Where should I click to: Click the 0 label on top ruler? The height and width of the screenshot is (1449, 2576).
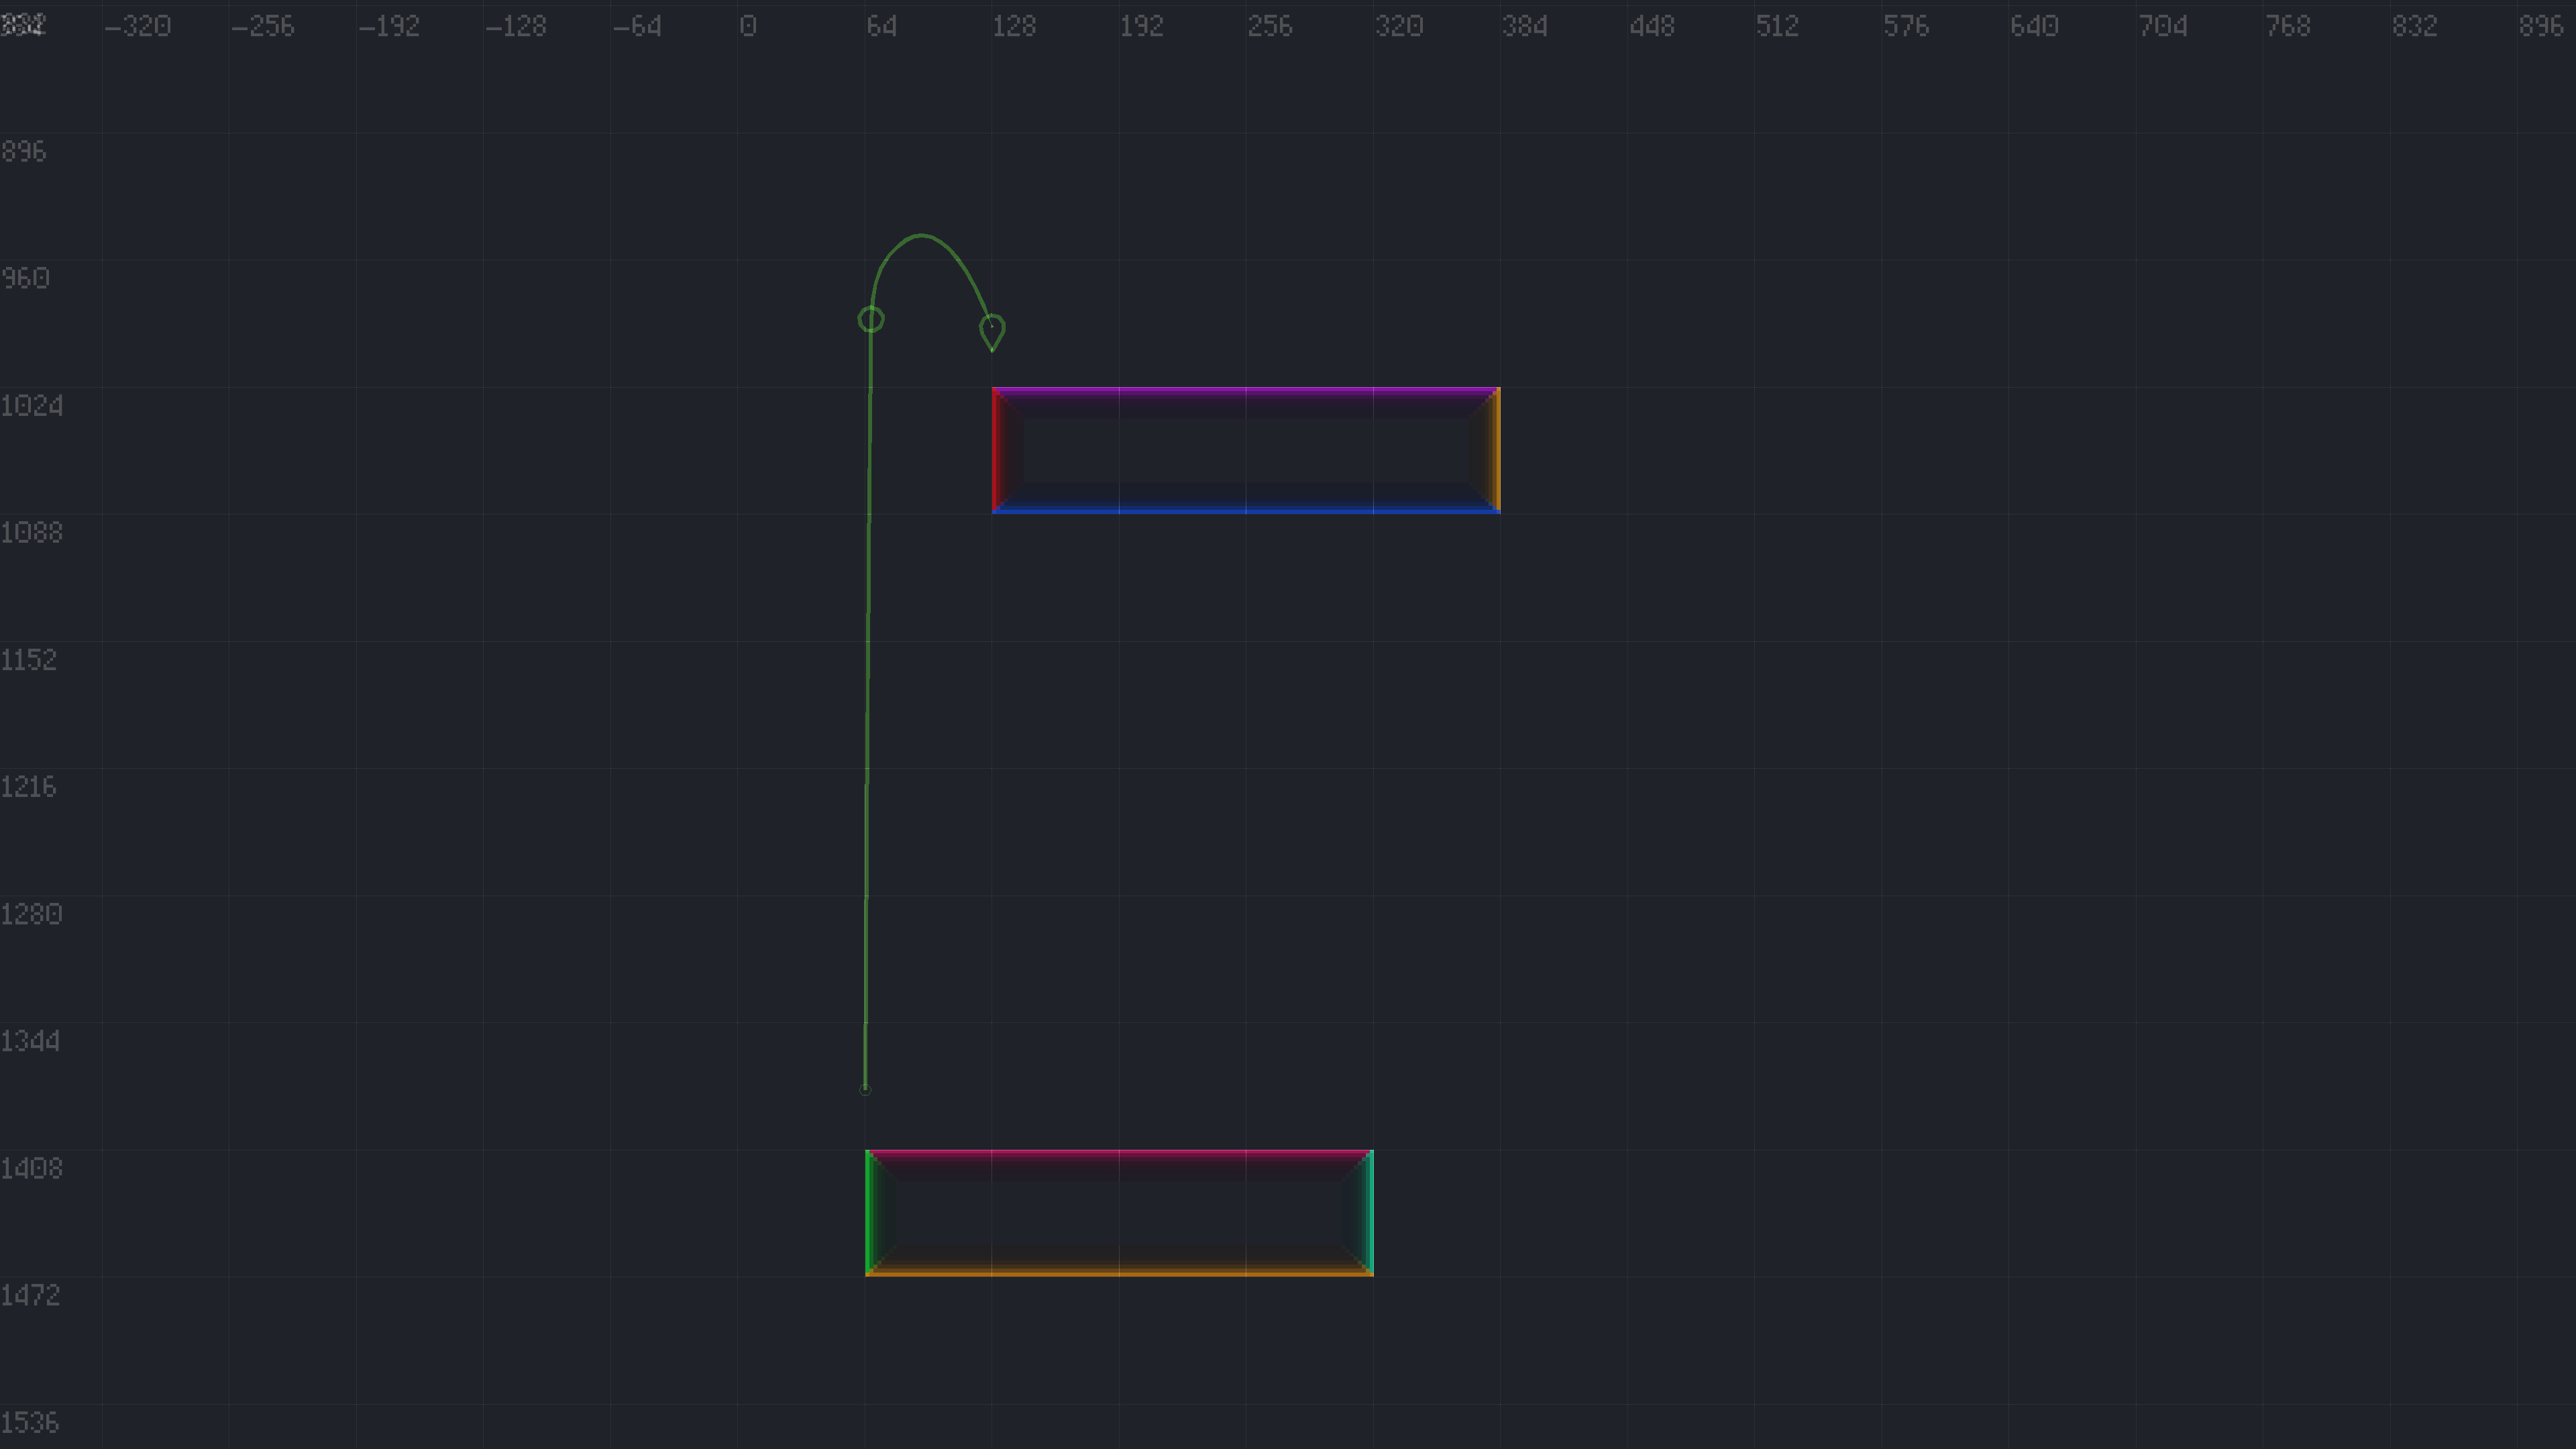point(748,26)
